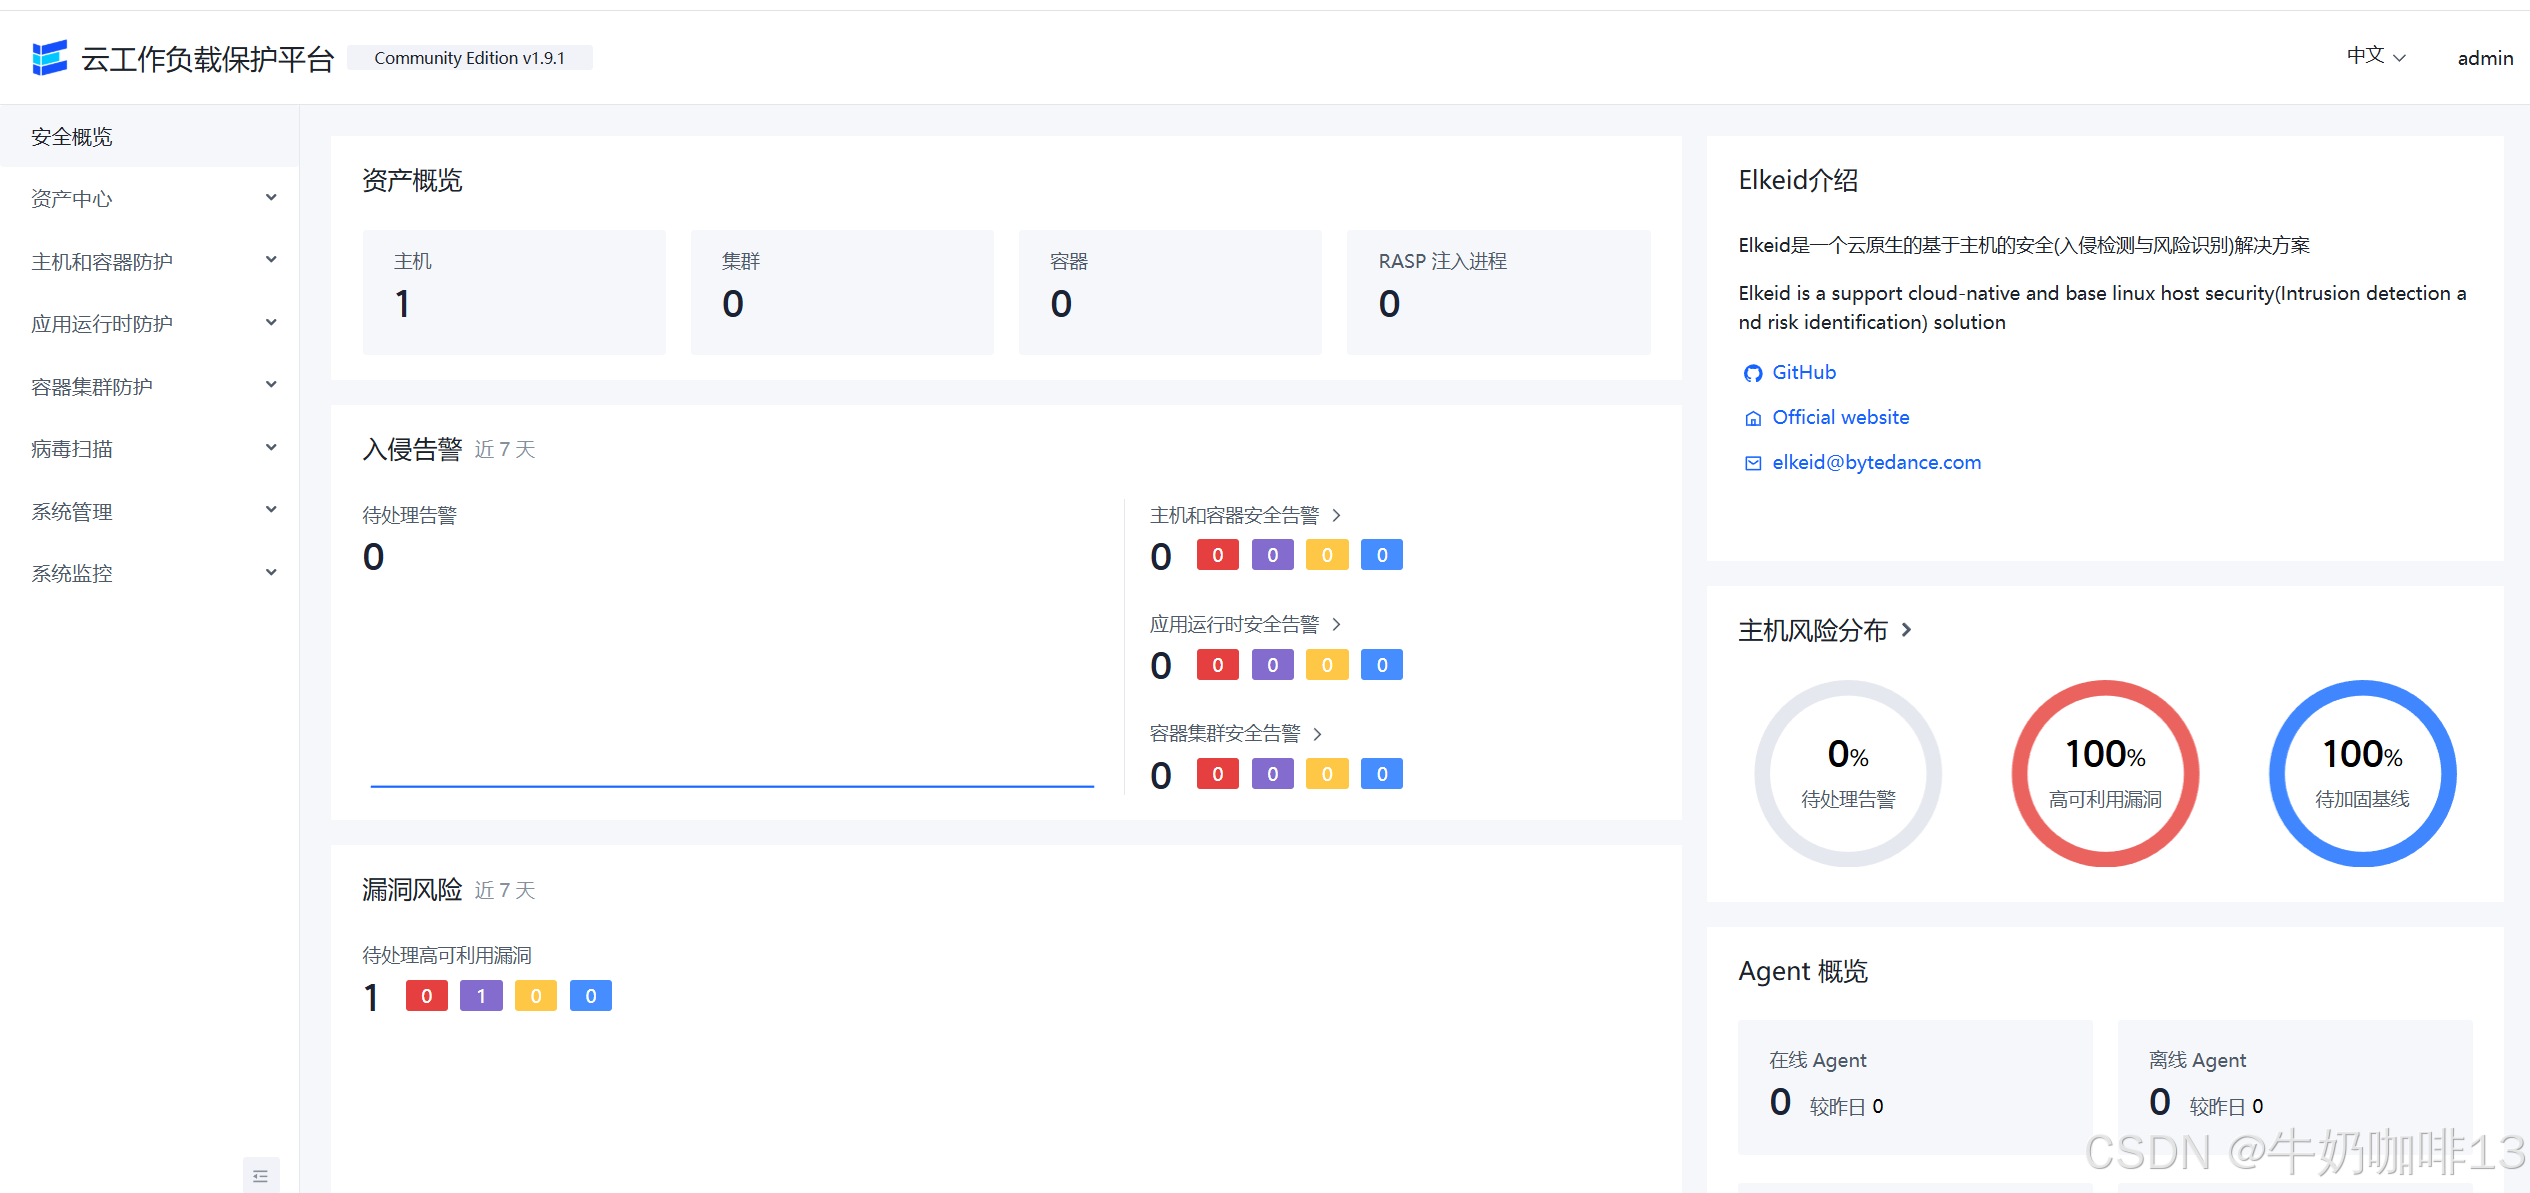Open 主机和容器防护 sidebar menu item
The height and width of the screenshot is (1193, 2530).
149,261
